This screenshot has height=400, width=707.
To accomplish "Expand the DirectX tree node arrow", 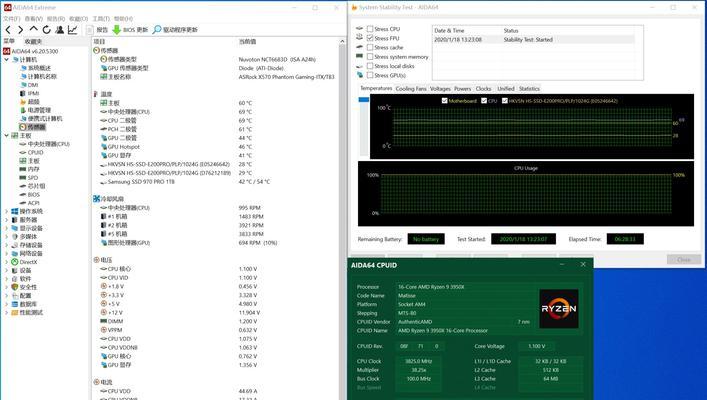I will pyautogui.click(x=6, y=262).
